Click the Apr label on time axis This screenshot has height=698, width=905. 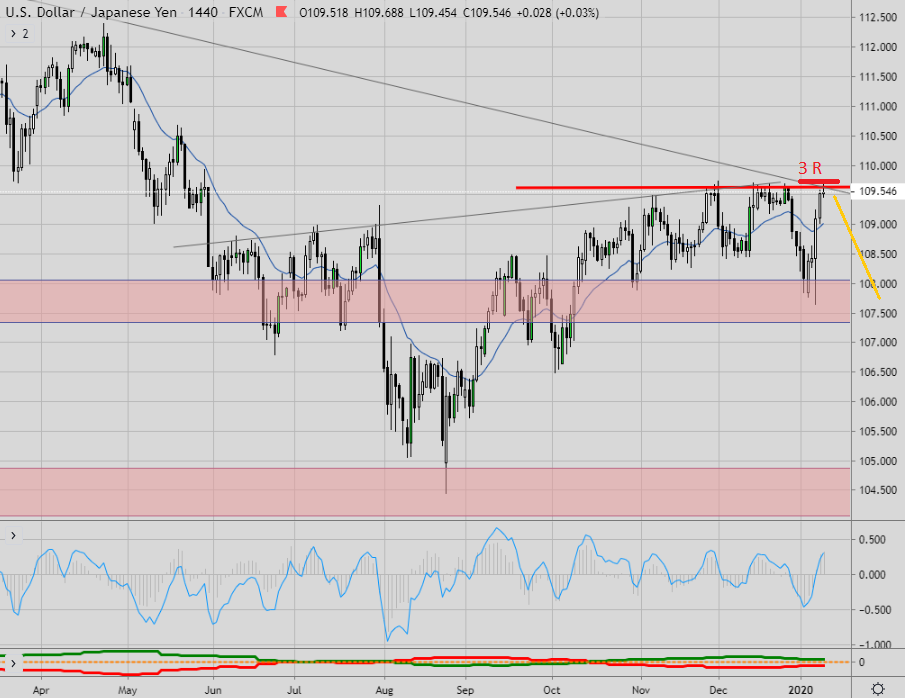(x=41, y=690)
